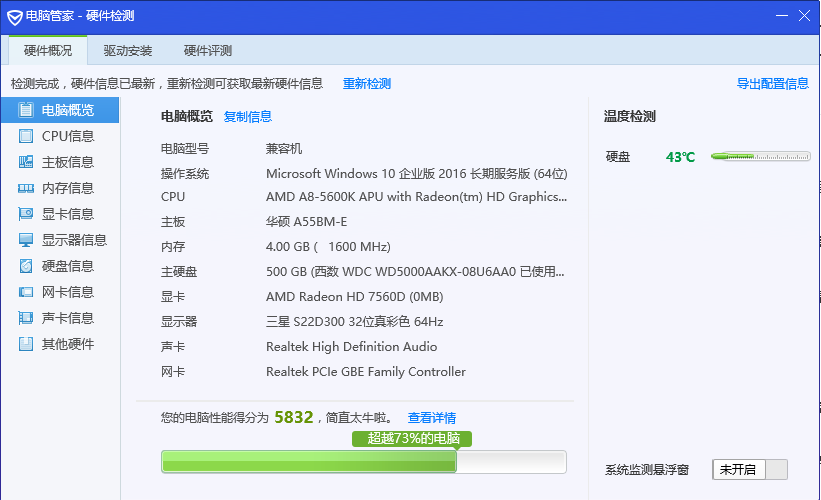Open the 主板信息 motherboard icon
Screen dimensions: 821x500
click(26, 162)
